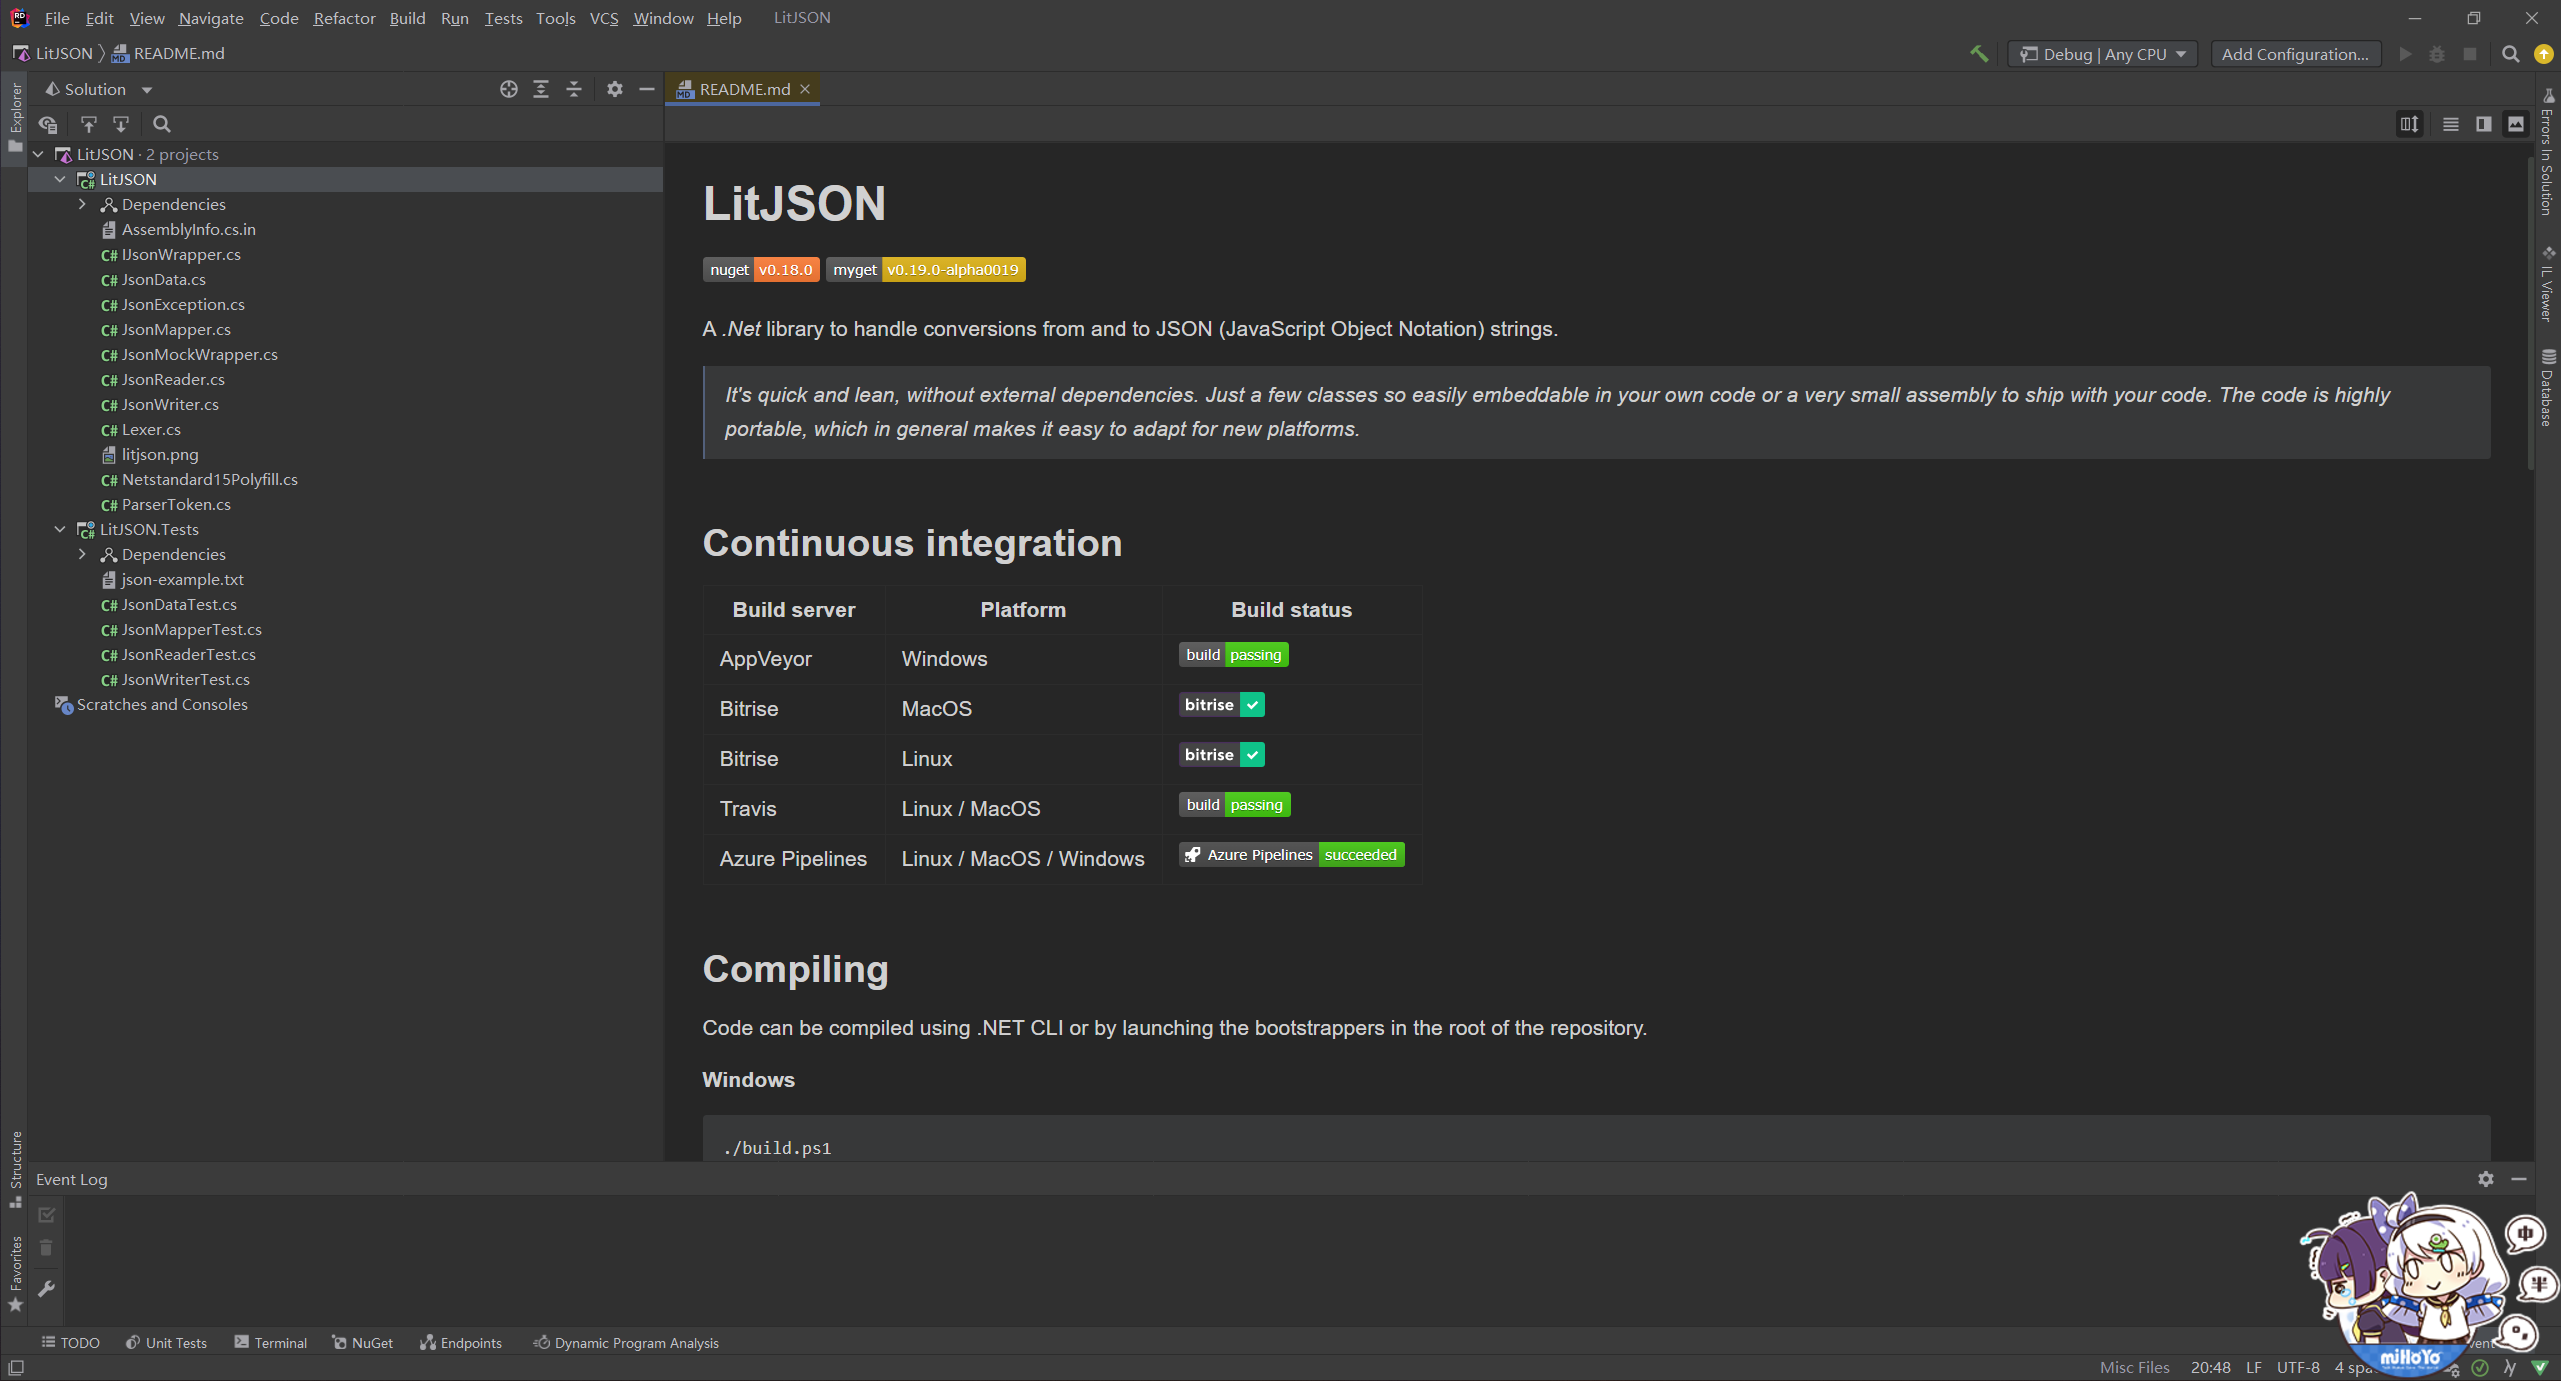Image resolution: width=2561 pixels, height=1381 pixels.
Task: Expand the LitJSON project tree item
Action: pos(58,179)
